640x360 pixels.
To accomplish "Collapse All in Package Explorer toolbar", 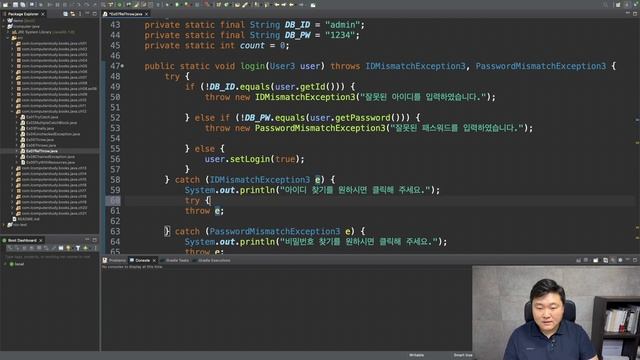I will coord(65,14).
